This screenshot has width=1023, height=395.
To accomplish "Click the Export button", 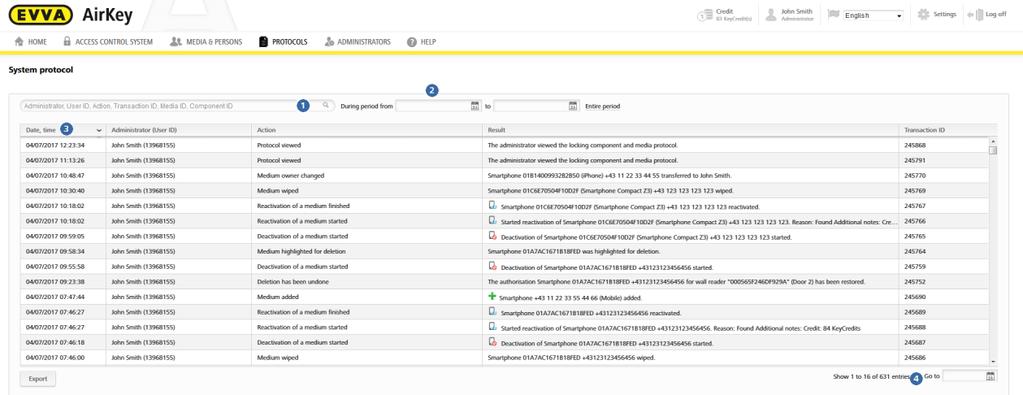I will coord(38,378).
